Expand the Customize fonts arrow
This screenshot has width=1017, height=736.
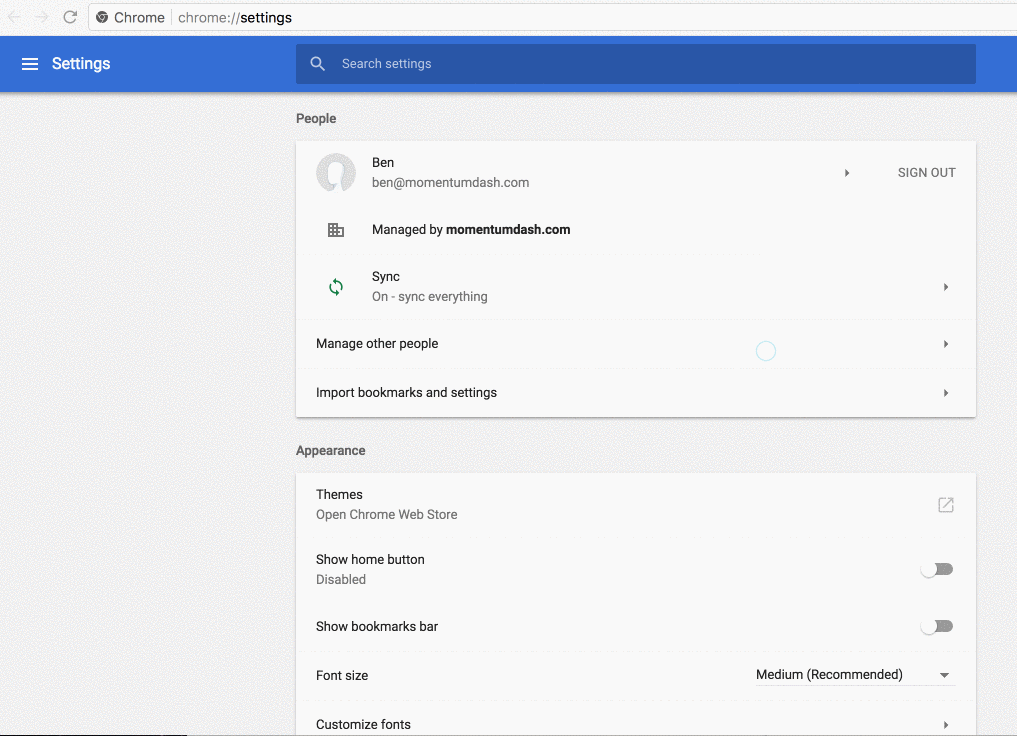946,725
